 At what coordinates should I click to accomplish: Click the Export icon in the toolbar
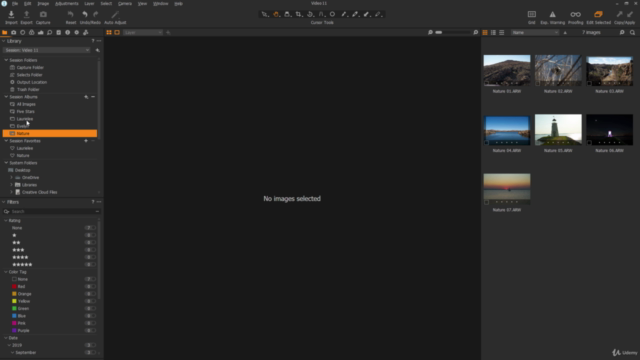coord(27,15)
